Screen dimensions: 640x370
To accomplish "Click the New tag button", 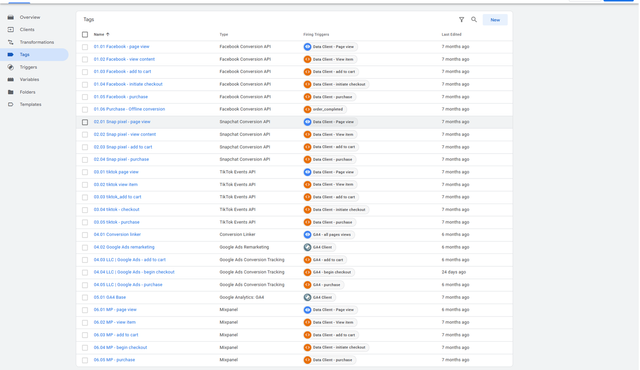I will 495,20.
